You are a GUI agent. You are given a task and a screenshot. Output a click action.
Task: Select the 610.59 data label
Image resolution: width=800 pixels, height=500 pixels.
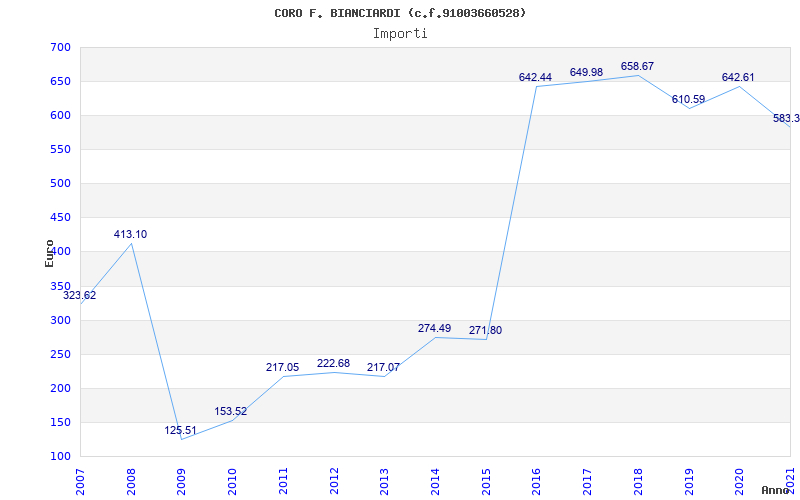click(x=688, y=99)
